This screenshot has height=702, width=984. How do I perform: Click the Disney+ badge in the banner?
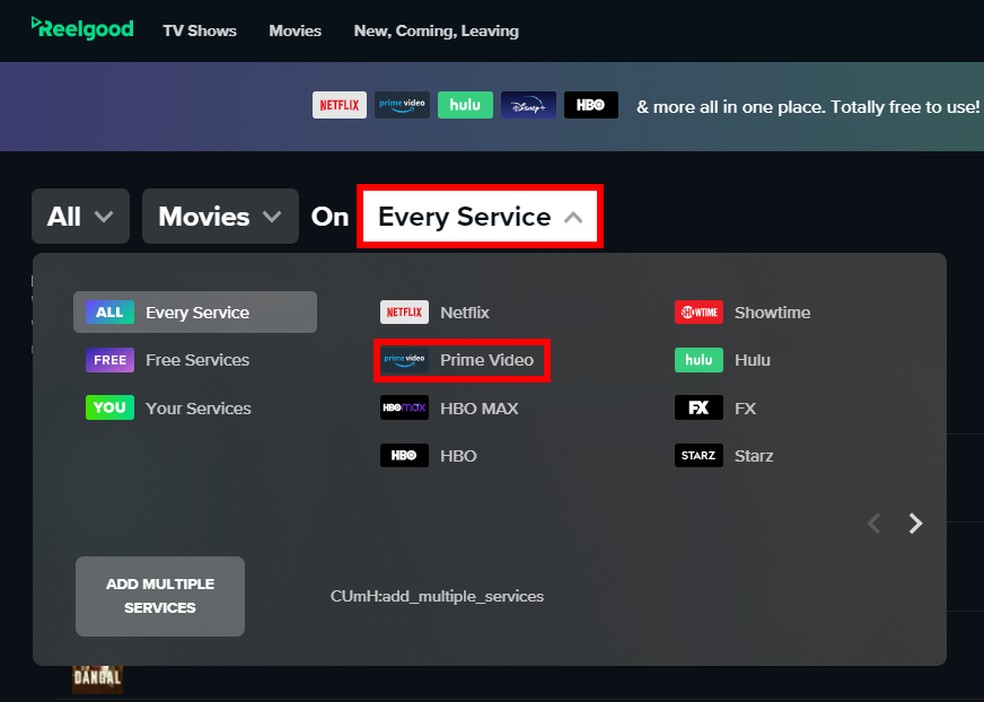click(x=528, y=104)
